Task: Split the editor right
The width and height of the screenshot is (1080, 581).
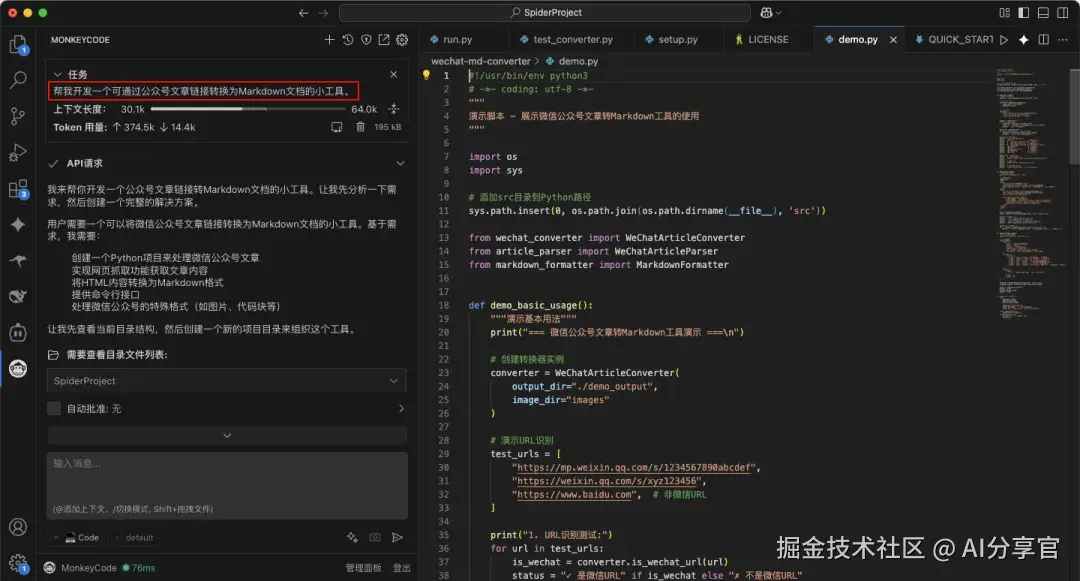Action: (x=1043, y=40)
